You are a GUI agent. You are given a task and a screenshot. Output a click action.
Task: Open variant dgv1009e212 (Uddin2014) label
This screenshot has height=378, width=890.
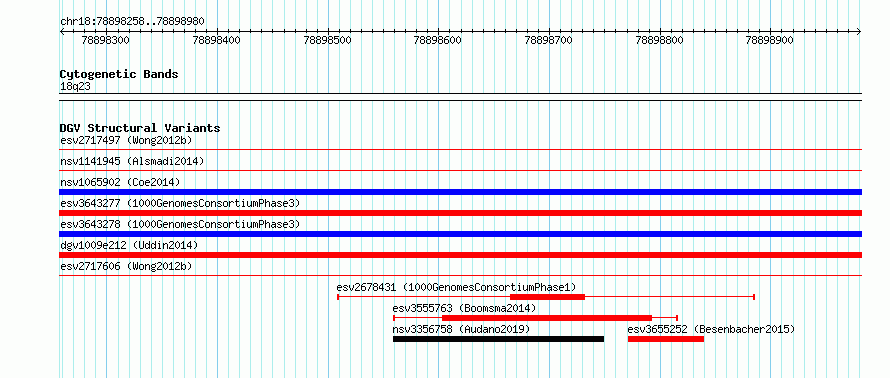pyautogui.click(x=129, y=245)
